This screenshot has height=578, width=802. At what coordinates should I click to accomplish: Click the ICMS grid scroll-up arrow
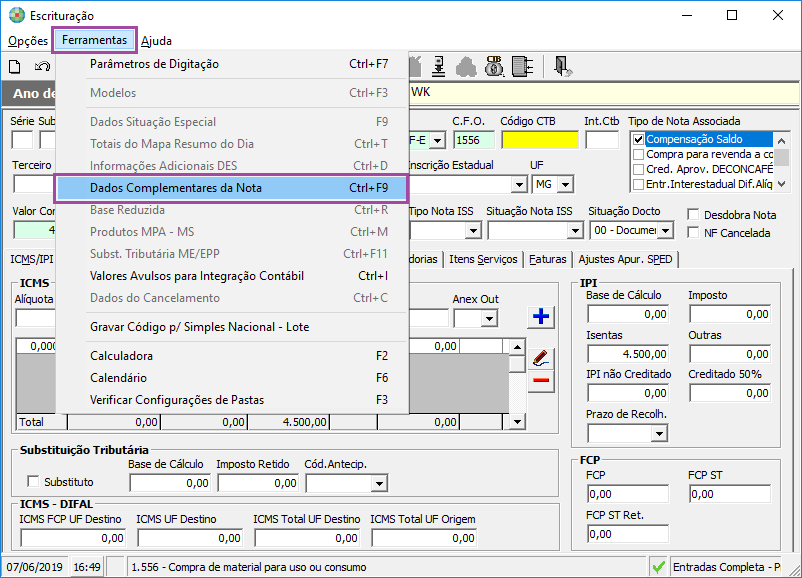[517, 347]
